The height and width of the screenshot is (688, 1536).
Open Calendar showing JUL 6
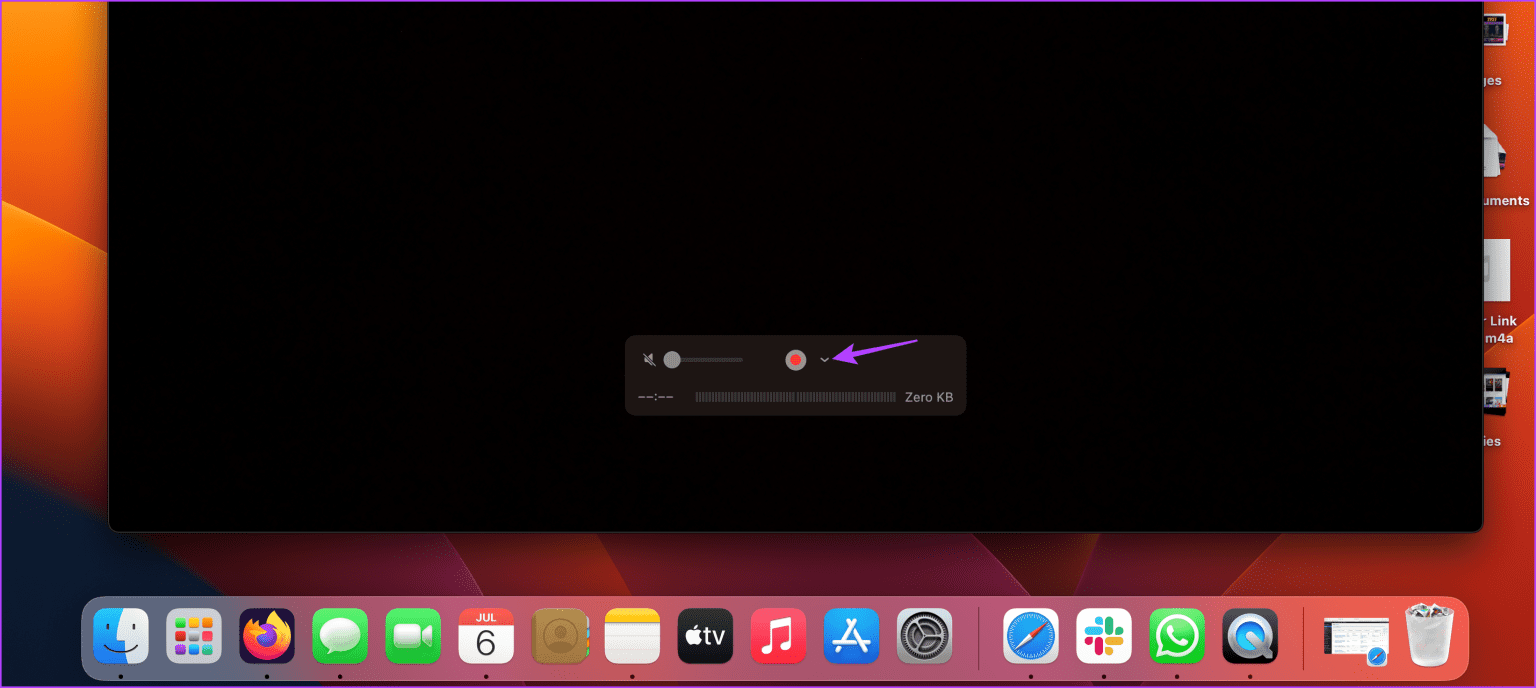pos(486,636)
